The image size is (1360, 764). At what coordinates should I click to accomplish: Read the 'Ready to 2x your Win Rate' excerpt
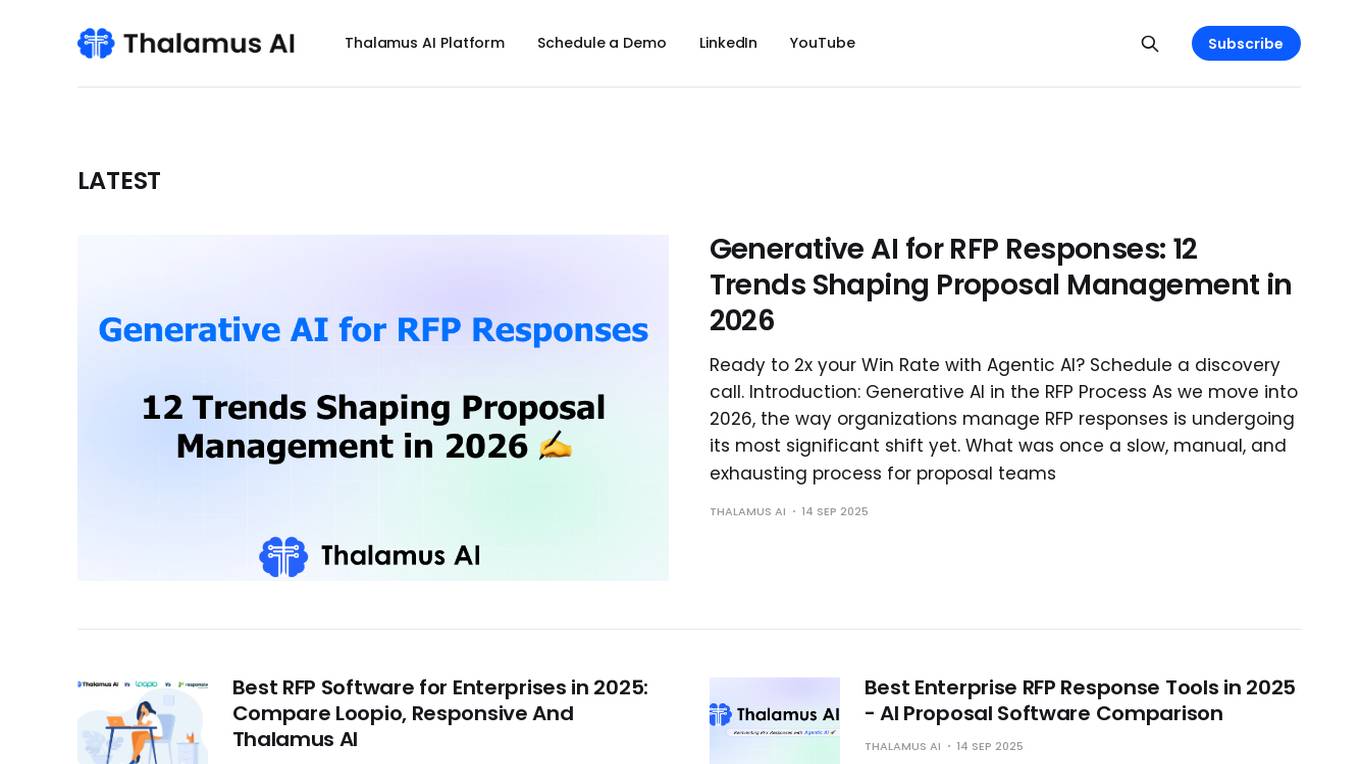tap(1004, 419)
